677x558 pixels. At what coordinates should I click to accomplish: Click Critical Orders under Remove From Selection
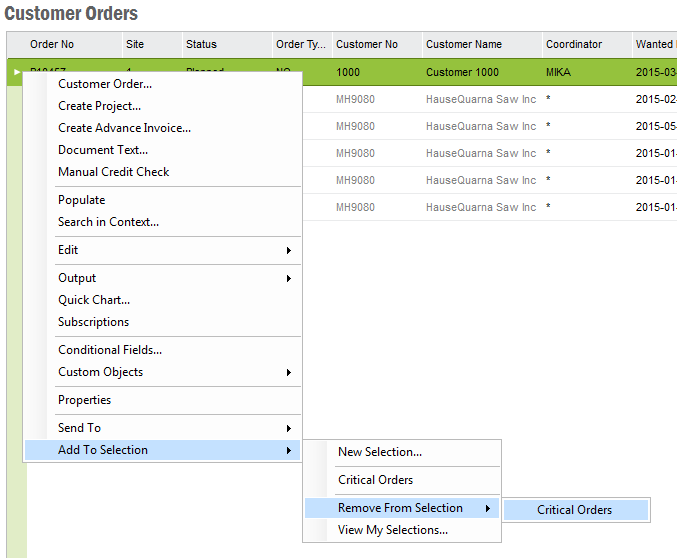pos(574,510)
